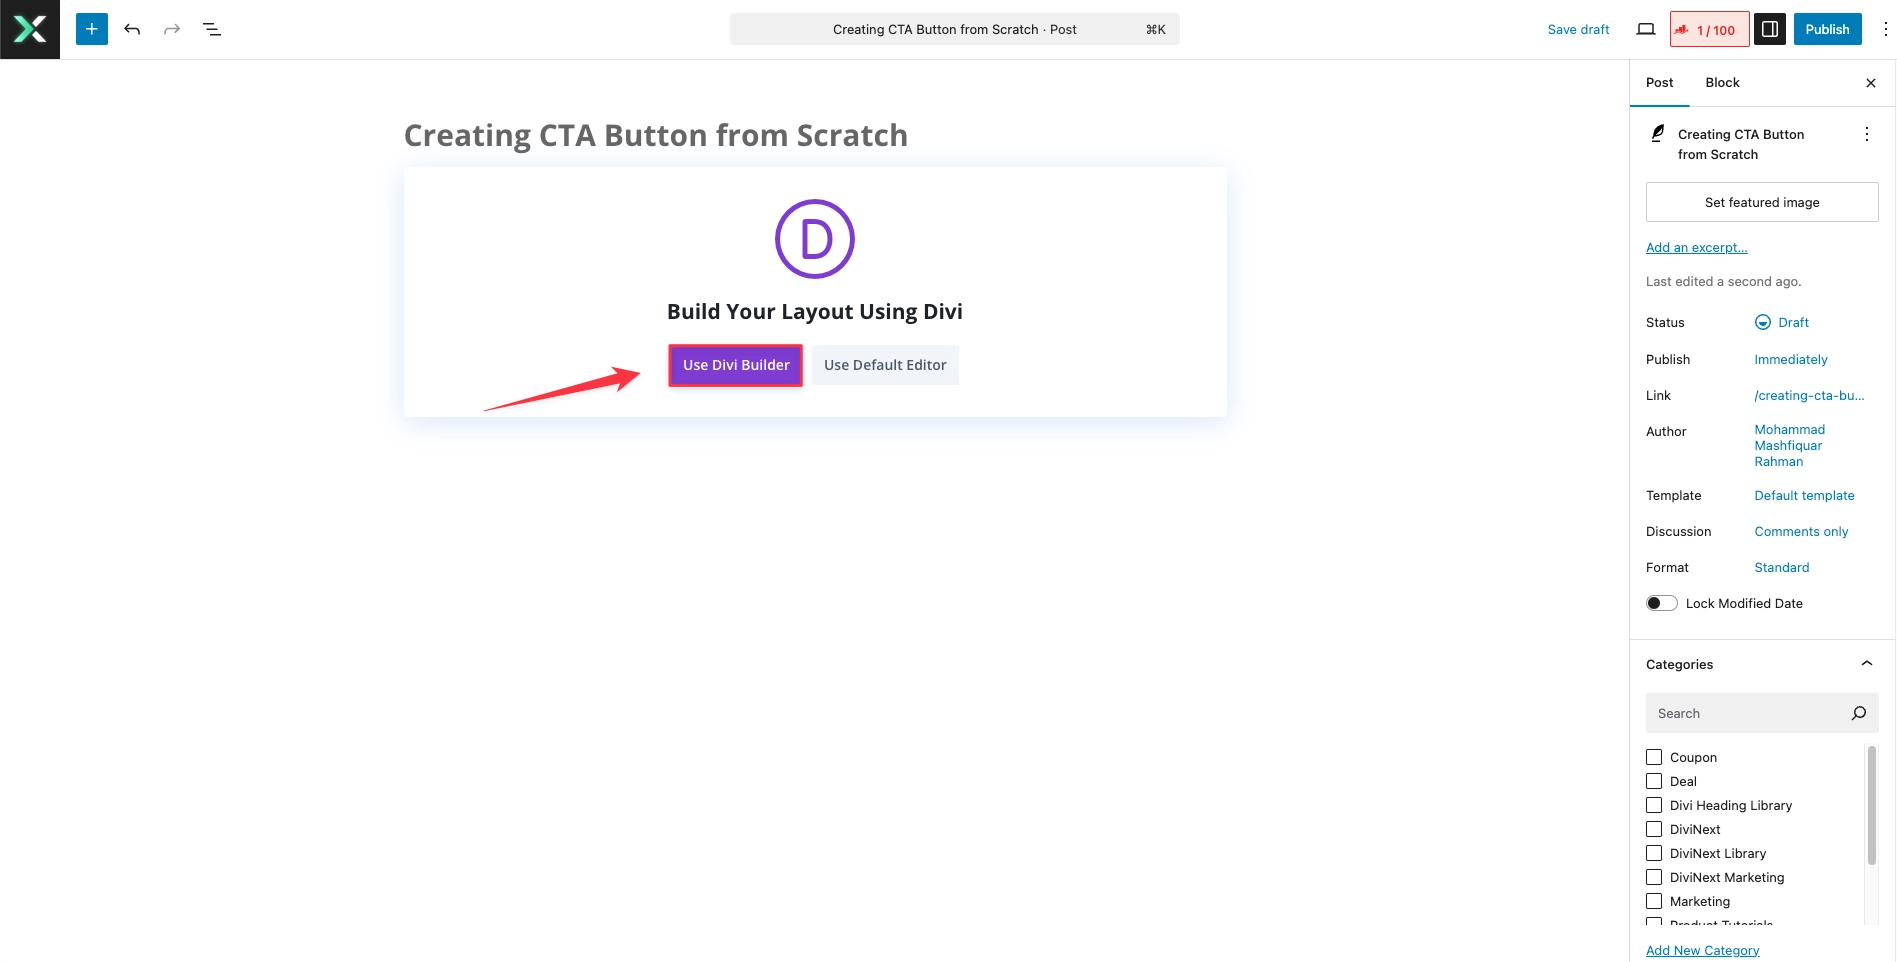Change author Mohammad Mashfiquar Rahman
1897x962 pixels.
(x=1789, y=445)
